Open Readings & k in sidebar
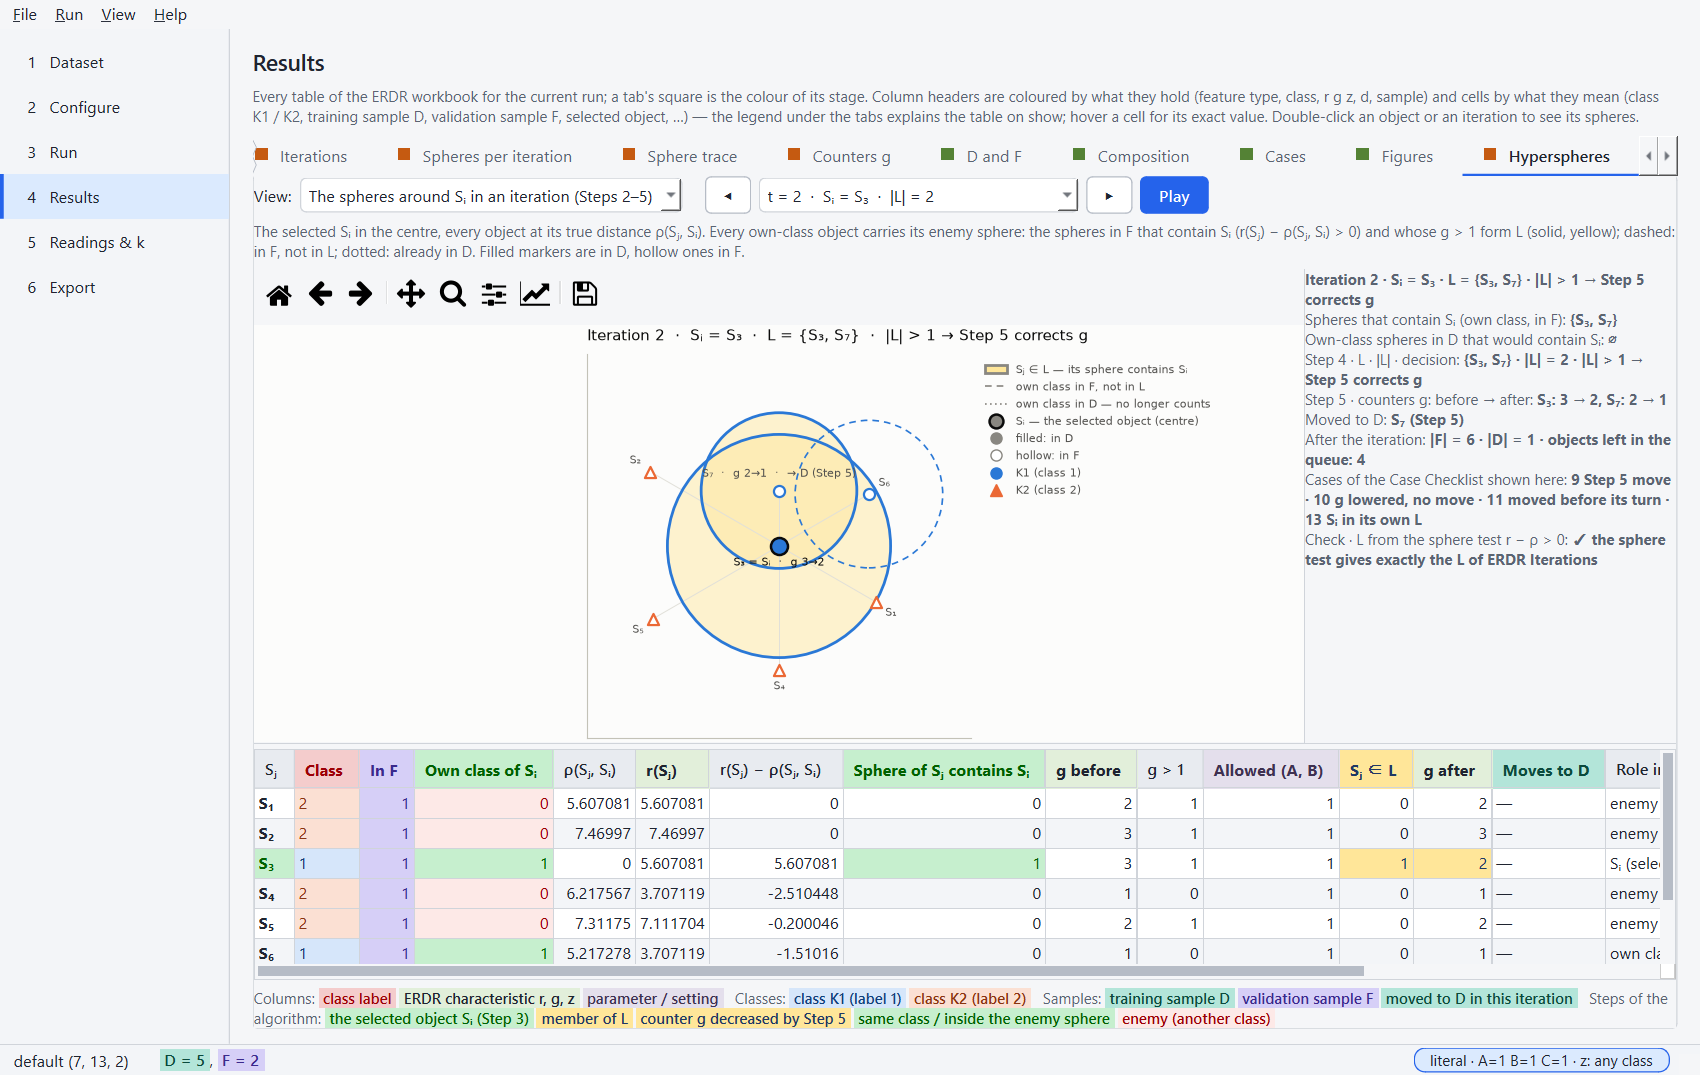Image resolution: width=1700 pixels, height=1075 pixels. point(115,242)
